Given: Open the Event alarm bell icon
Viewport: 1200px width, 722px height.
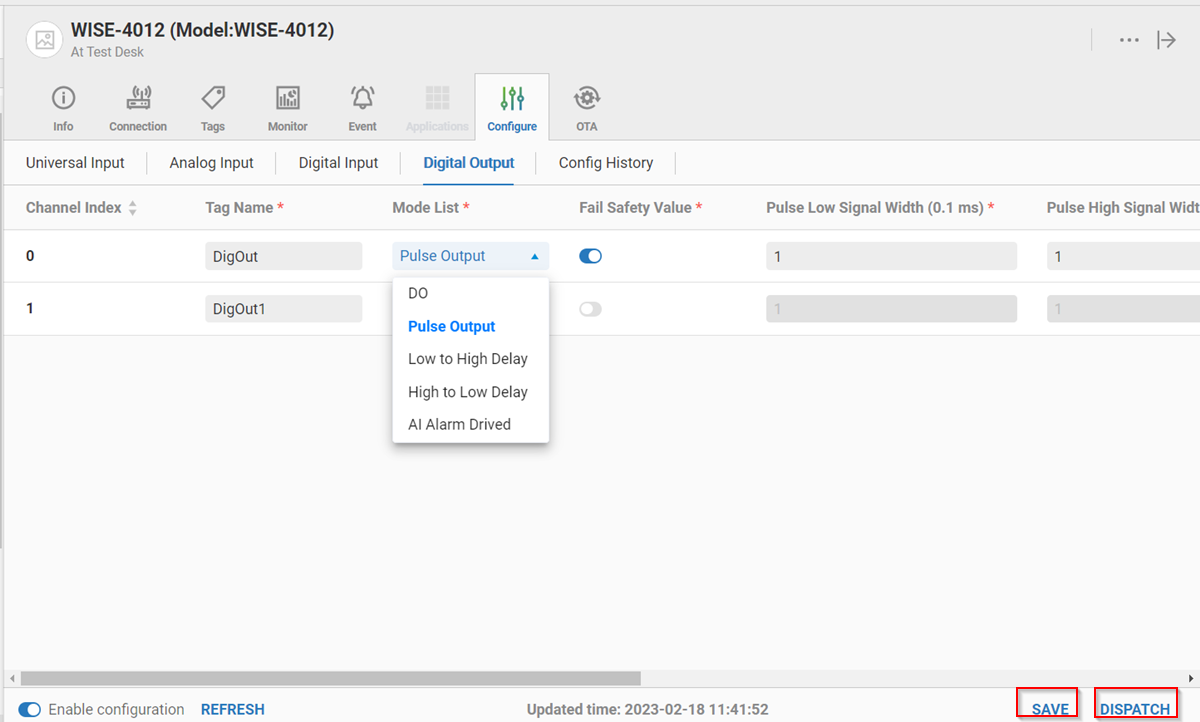Looking at the screenshot, I should 362,98.
